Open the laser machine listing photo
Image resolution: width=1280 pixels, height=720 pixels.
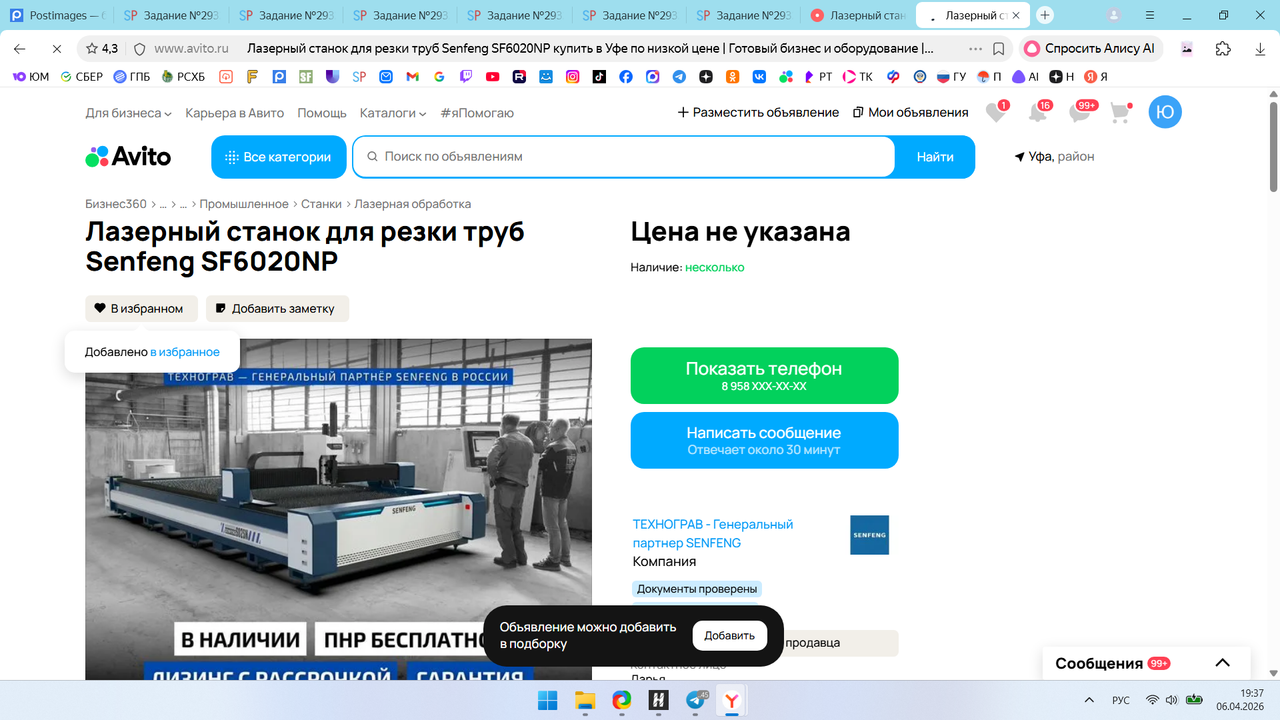pyautogui.click(x=338, y=509)
